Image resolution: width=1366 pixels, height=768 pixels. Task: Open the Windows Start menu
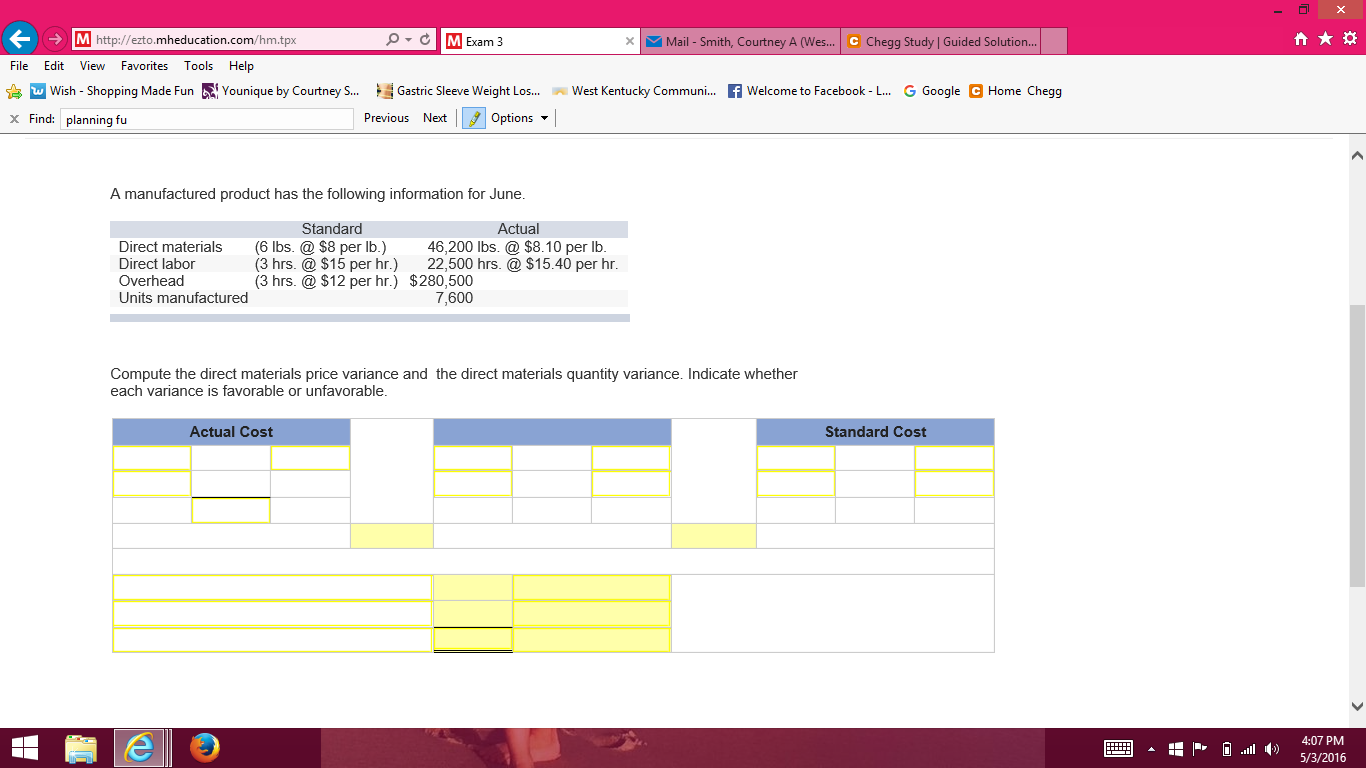pos(23,748)
